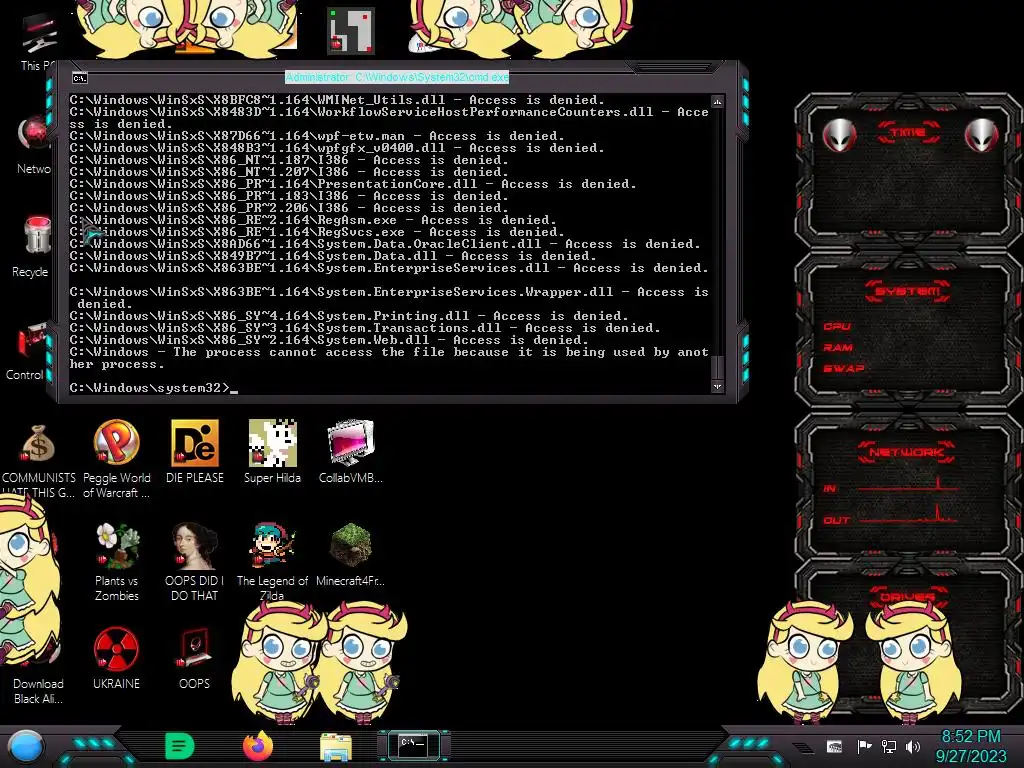Switch to the cmd taskbar button
Screen dimensions: 1024x768
[x=413, y=745]
